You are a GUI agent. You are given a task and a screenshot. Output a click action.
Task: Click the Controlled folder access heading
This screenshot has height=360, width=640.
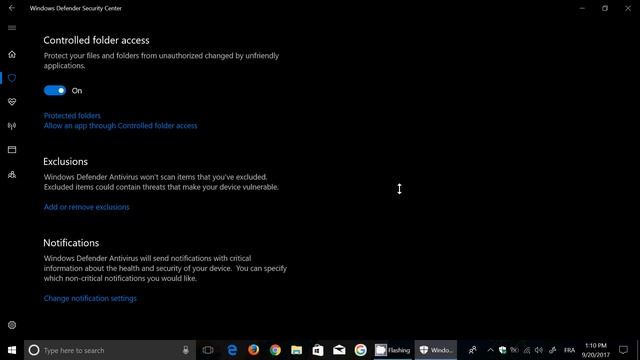point(96,40)
